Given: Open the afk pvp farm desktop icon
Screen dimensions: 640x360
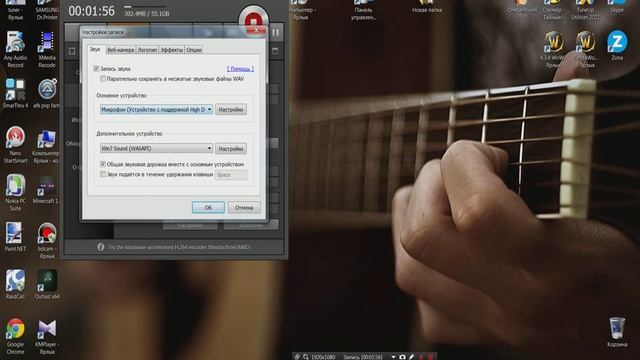Looking at the screenshot, I should point(46,93).
